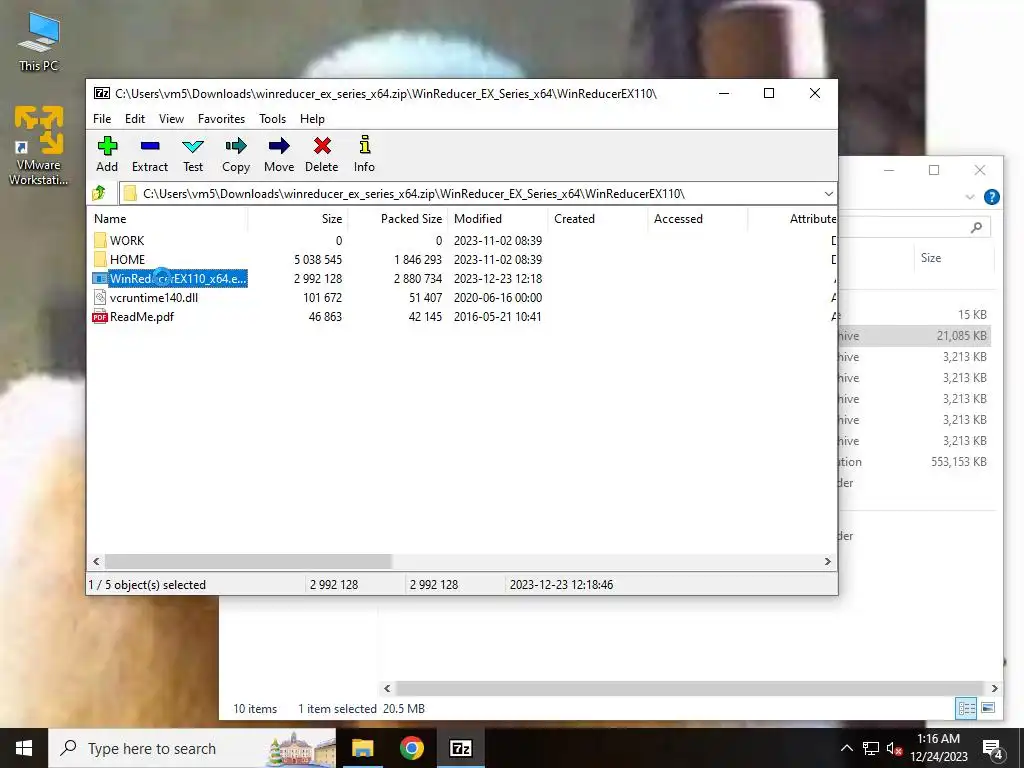Screen dimensions: 1024x768
Task: Open the notification center icon
Action: [x=992, y=750]
